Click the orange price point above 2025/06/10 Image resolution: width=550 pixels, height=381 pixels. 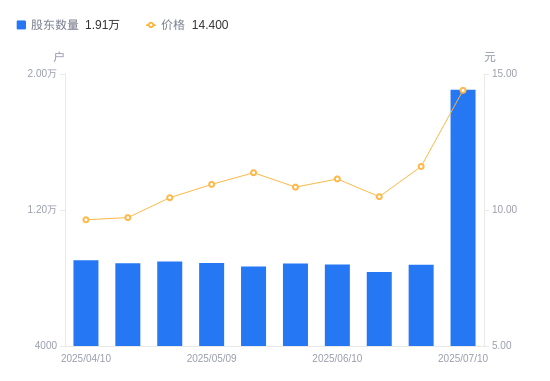[x=337, y=179]
